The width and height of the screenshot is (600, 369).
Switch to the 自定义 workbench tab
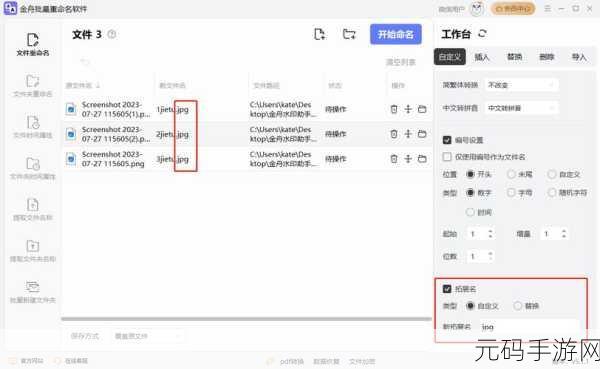[x=450, y=57]
